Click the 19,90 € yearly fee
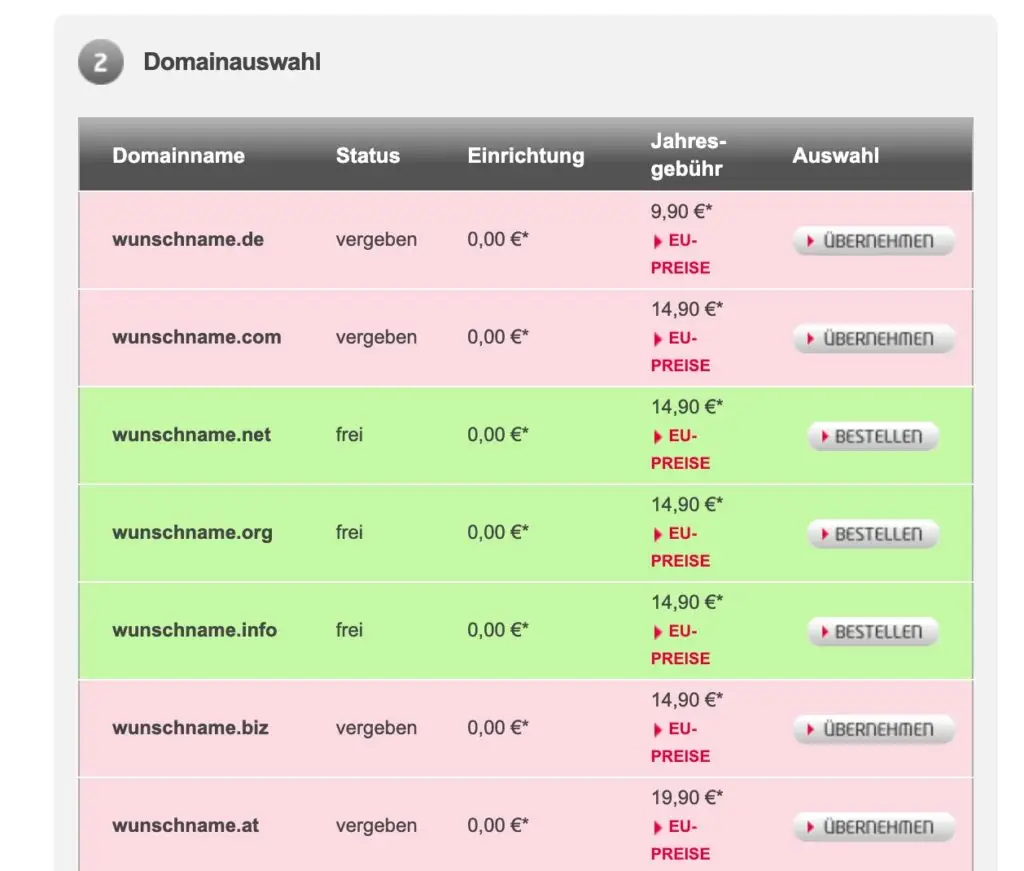Screen dimensions: 1024x871 point(687,798)
